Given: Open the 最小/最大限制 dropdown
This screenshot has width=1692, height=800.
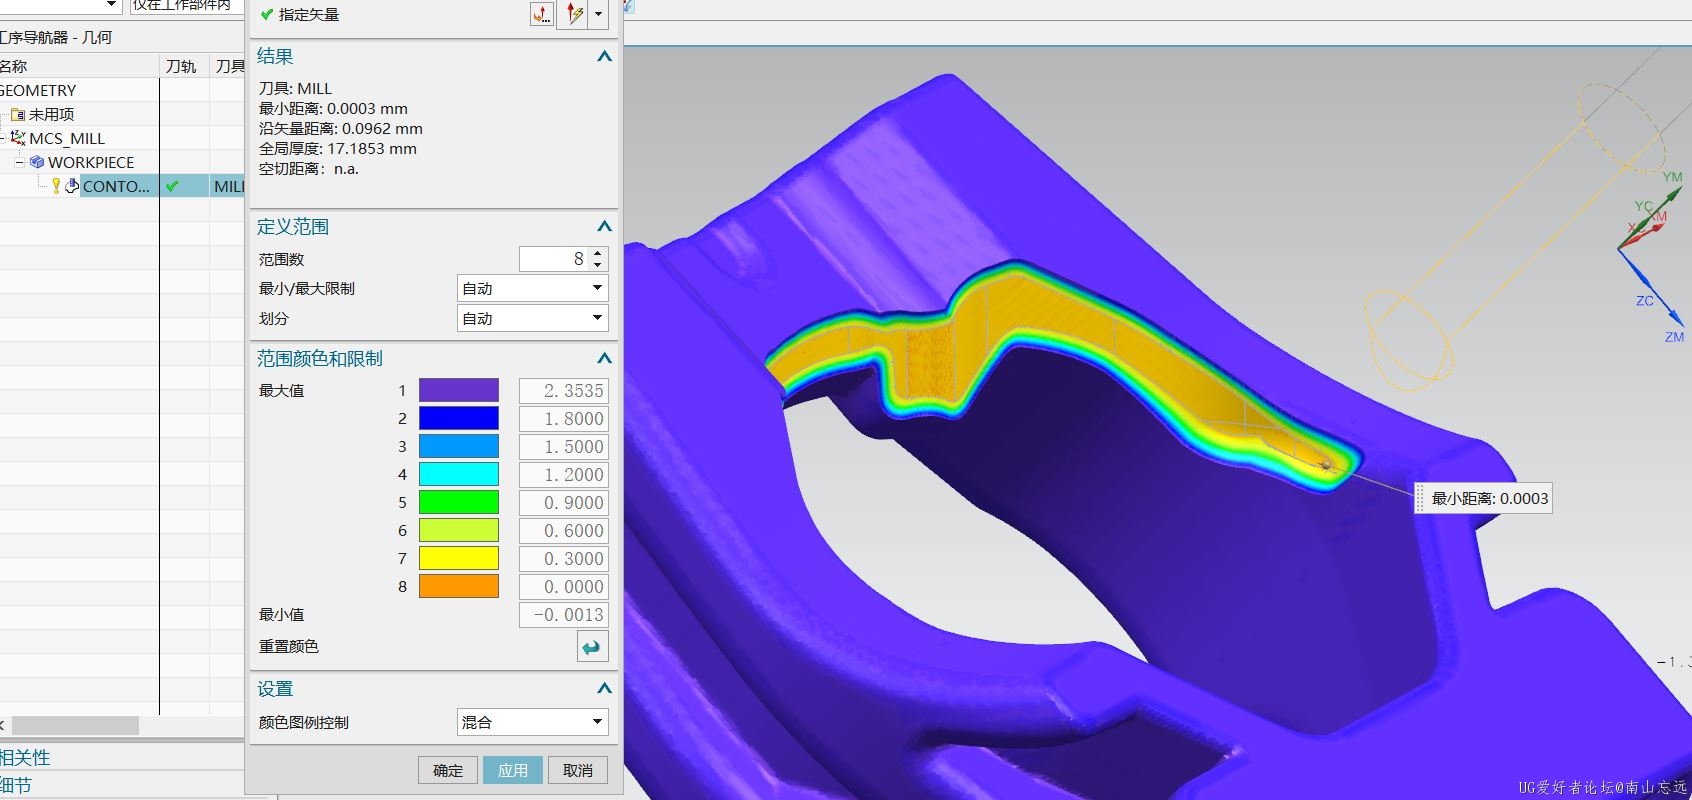Looking at the screenshot, I should coord(532,289).
